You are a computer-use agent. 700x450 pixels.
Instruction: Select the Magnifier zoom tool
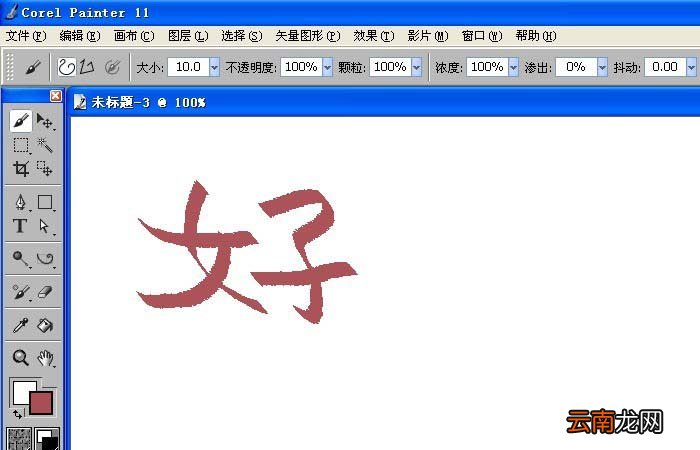(x=21, y=358)
